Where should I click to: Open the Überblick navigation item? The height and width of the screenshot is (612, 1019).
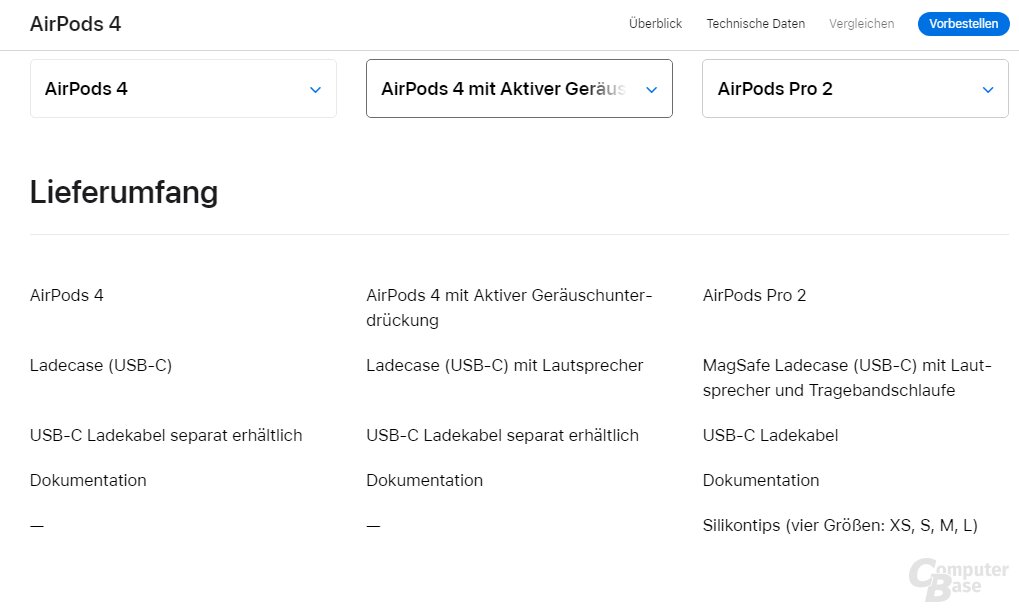tap(655, 23)
